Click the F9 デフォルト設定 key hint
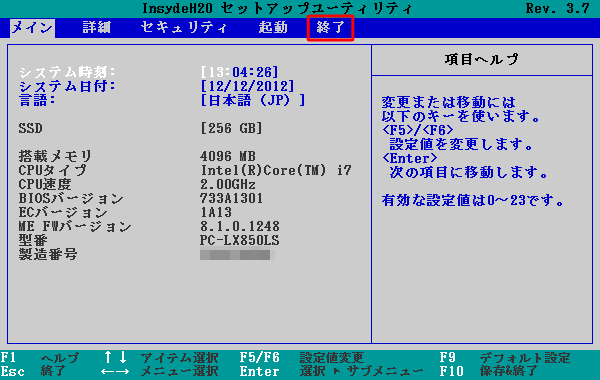Image resolution: width=600 pixels, height=380 pixels. click(505, 357)
